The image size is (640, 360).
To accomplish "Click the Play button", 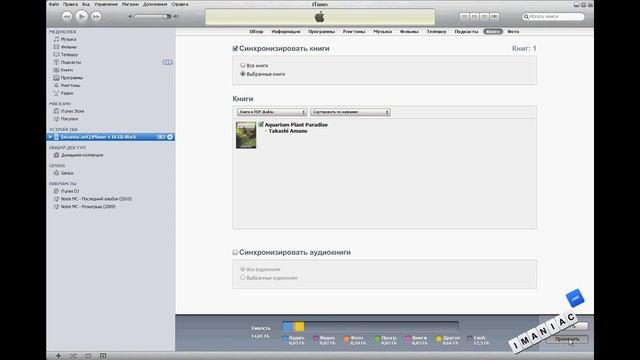I will (81, 16).
